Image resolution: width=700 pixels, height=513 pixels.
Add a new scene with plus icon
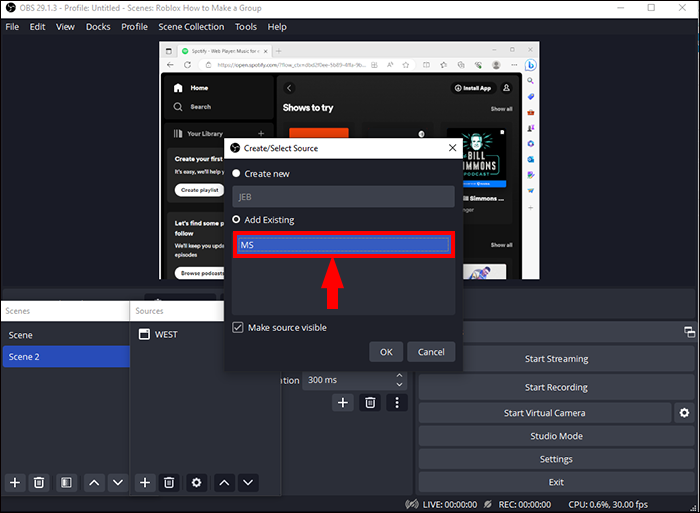(x=15, y=483)
